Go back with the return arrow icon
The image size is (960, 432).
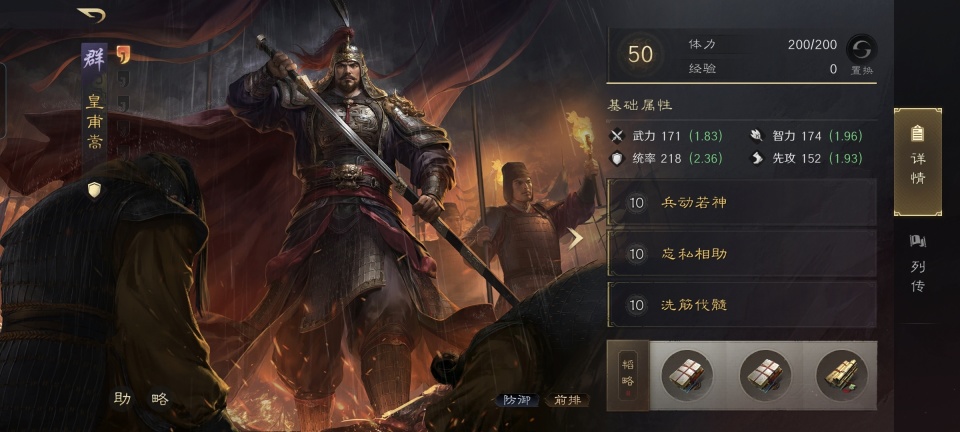(x=91, y=15)
